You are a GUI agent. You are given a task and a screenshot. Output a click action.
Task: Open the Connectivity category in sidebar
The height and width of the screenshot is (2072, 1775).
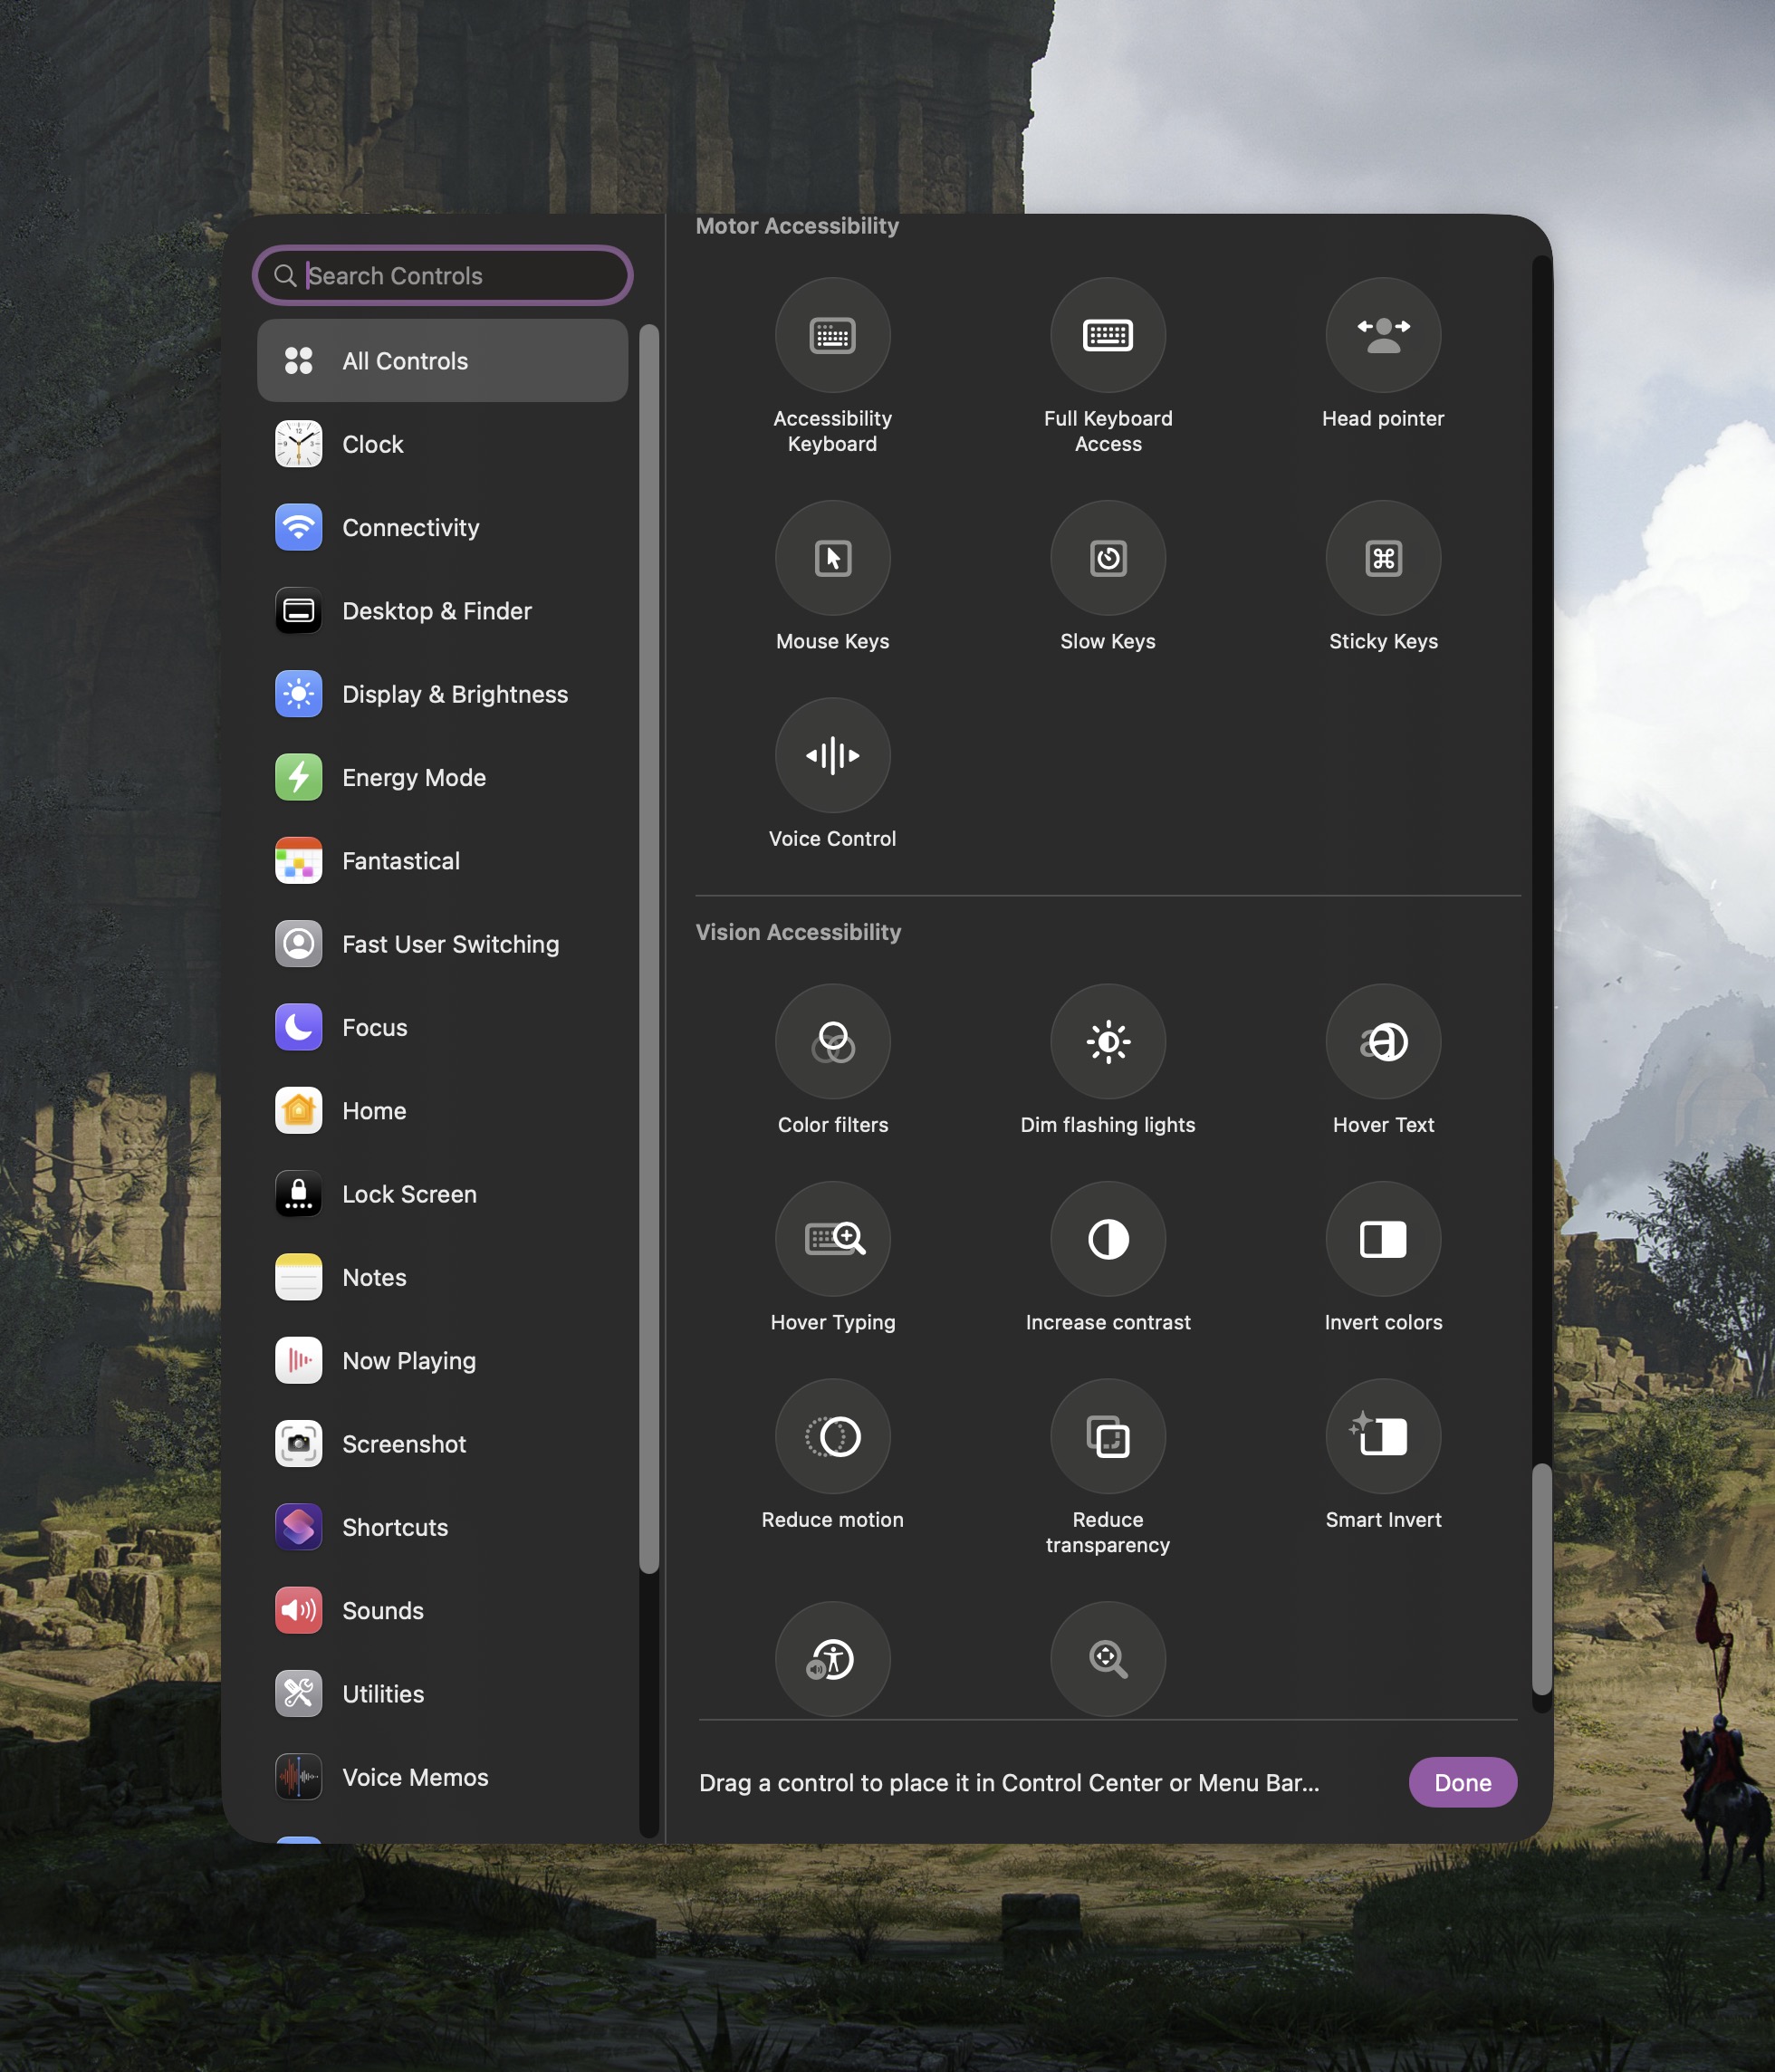coord(410,527)
